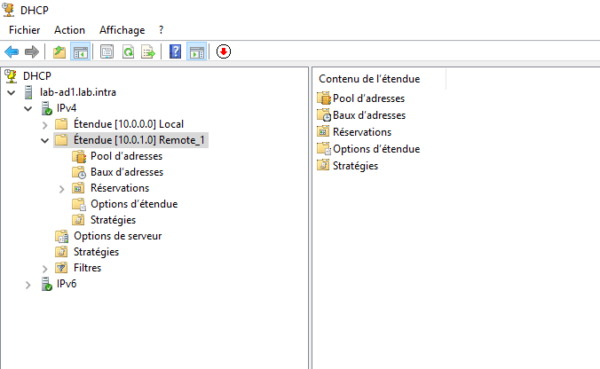Expand the Réservations node in the tree

(x=62, y=189)
